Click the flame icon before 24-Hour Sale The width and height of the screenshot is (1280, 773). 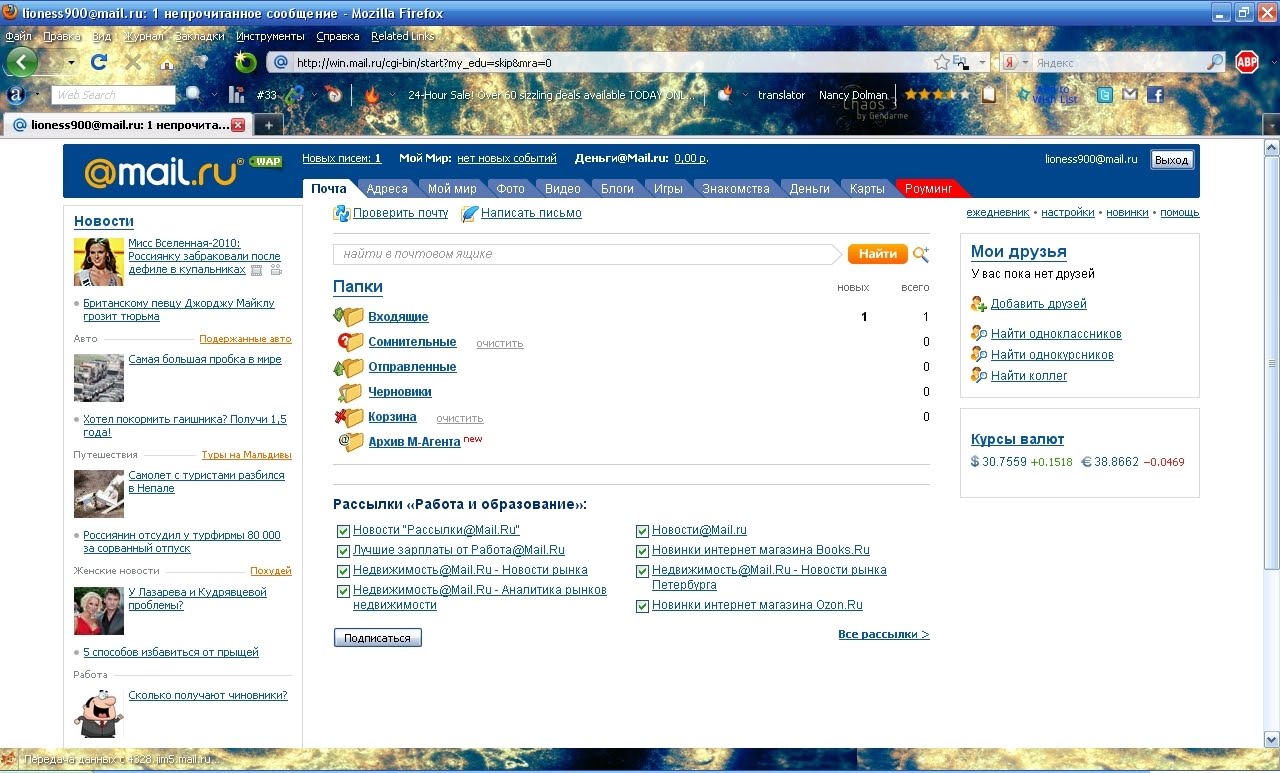pyautogui.click(x=372, y=95)
